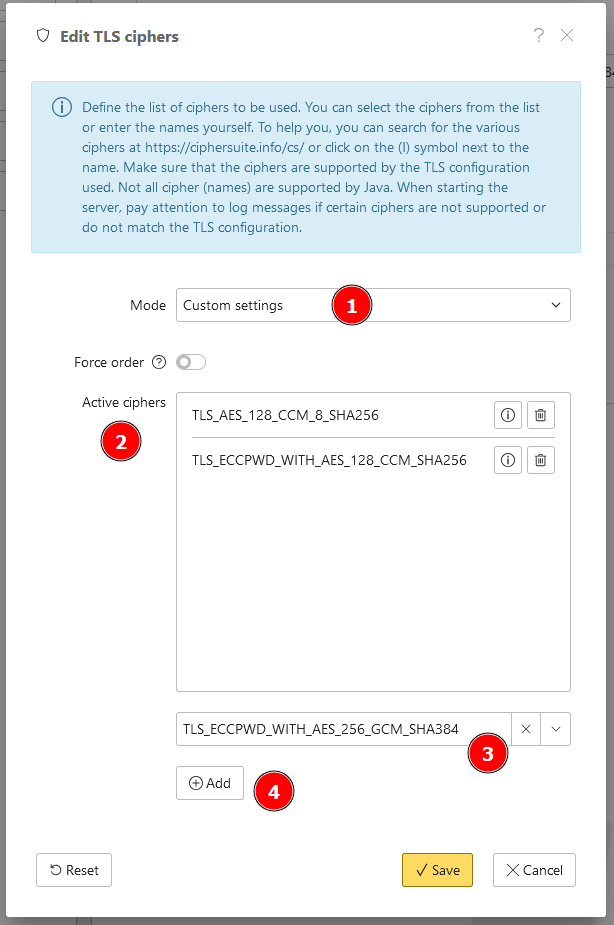Click the shield icon next to dialog title
614x925 pixels.
point(43,36)
